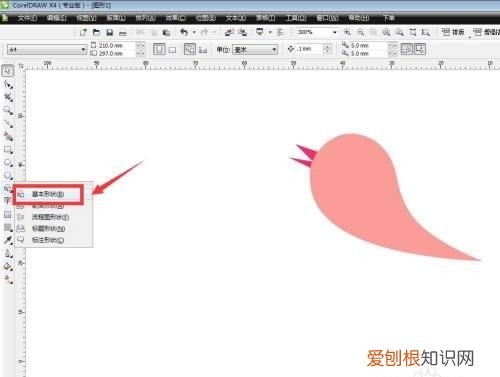Select the Shape tool in the toolbox

click(x=8, y=84)
